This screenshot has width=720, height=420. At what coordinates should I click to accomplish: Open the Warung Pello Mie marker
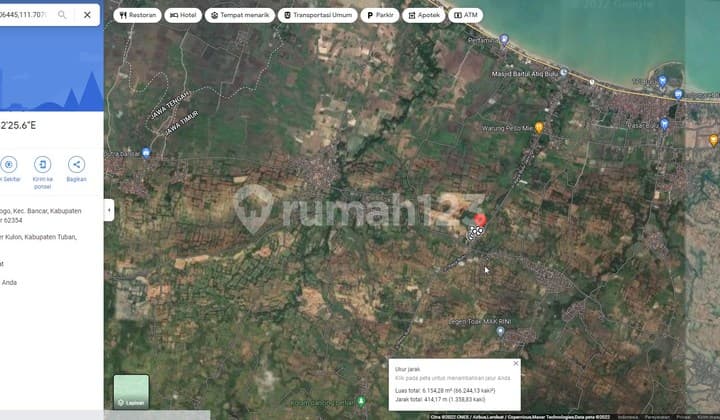click(x=539, y=127)
